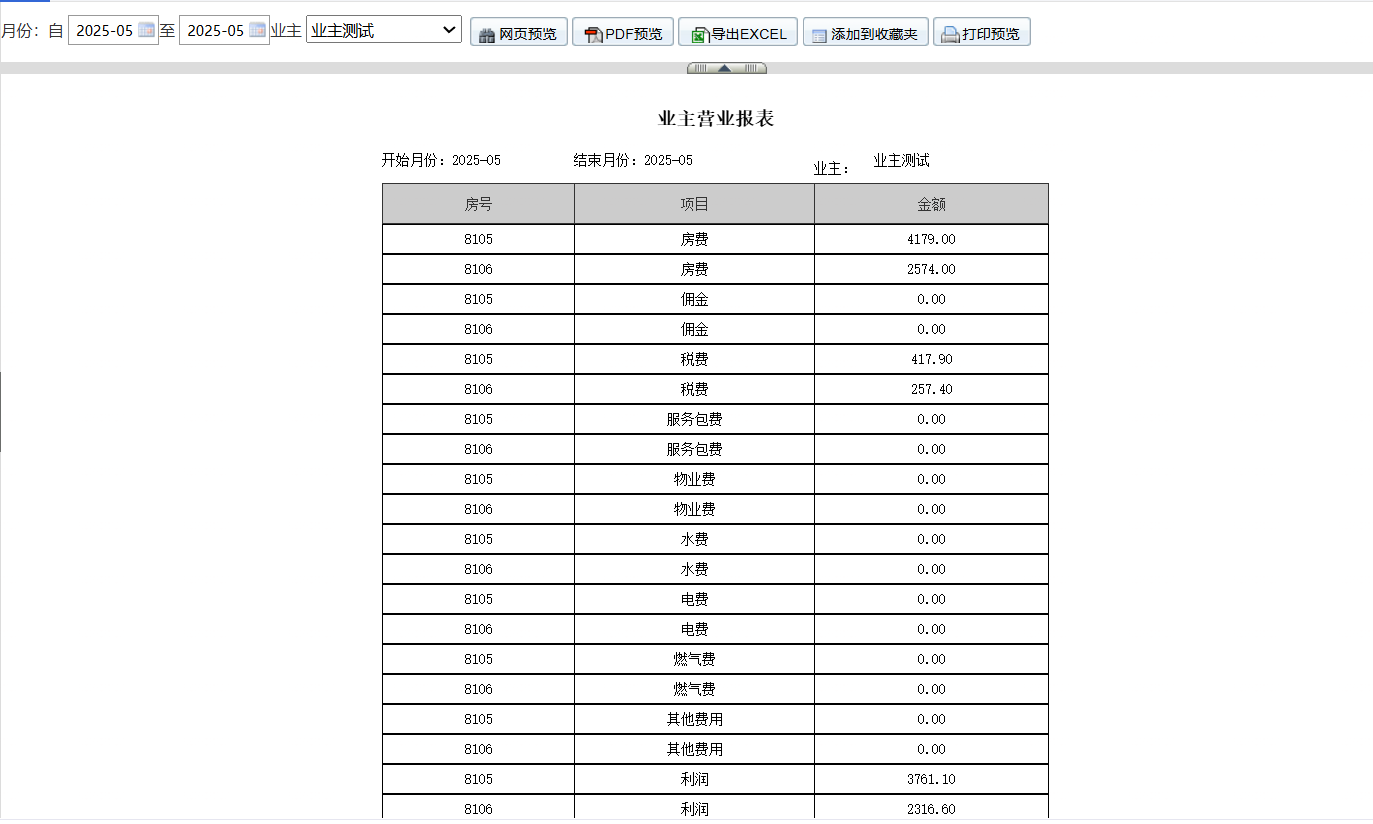This screenshot has height=824, width=1373.
Task: Click room number 8105 in the 房费 row
Action: 478,239
